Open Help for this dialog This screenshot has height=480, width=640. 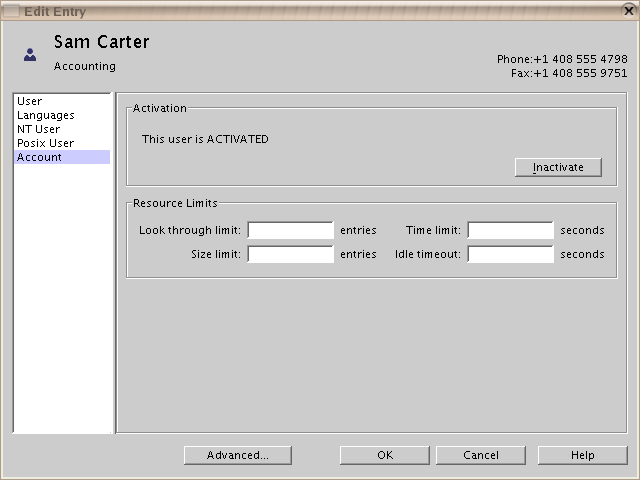[x=582, y=455]
